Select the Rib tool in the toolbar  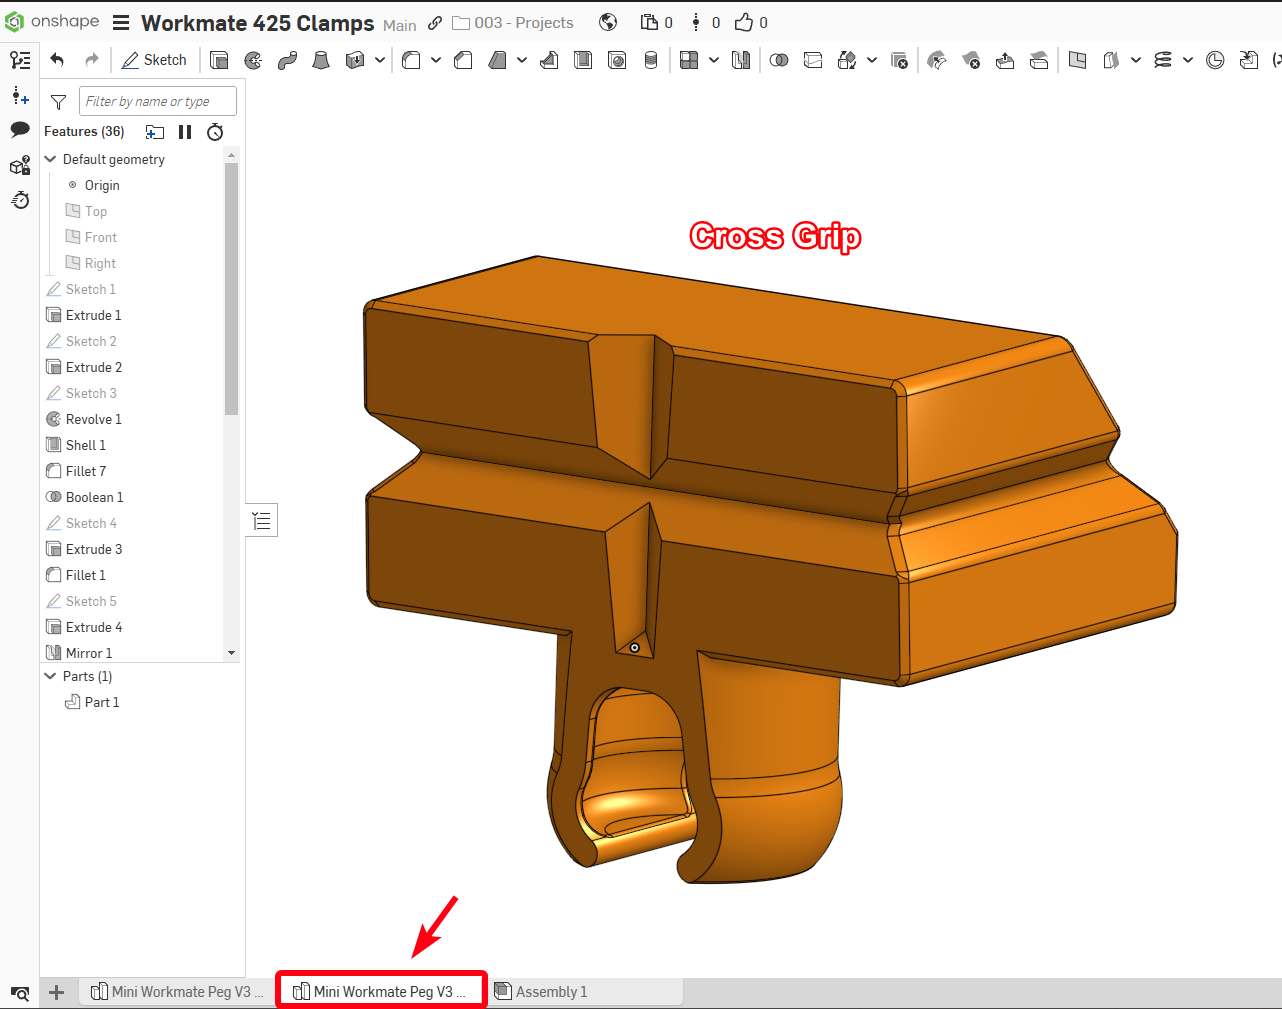(549, 60)
